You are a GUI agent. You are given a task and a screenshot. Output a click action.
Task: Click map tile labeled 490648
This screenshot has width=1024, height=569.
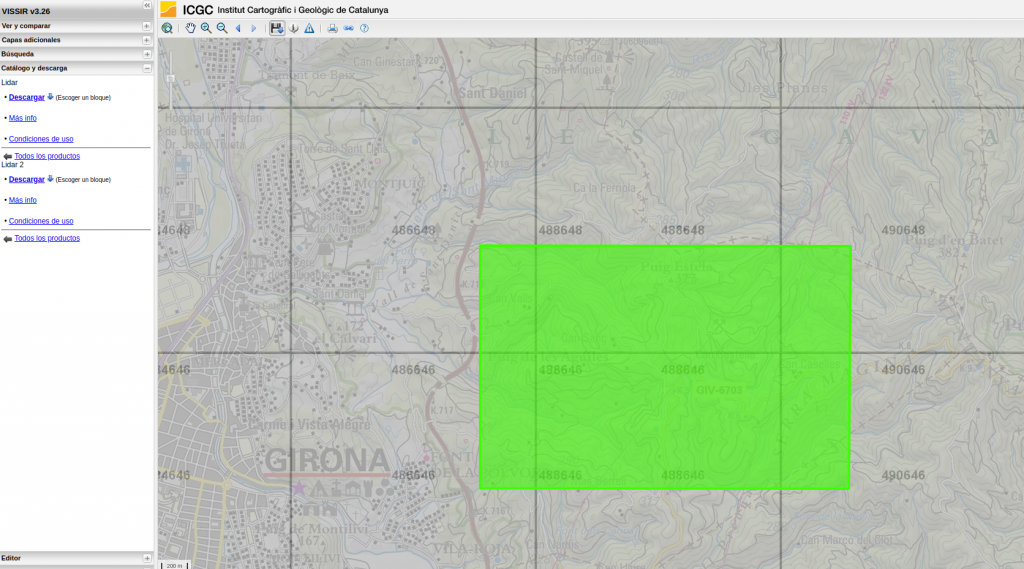(x=903, y=230)
